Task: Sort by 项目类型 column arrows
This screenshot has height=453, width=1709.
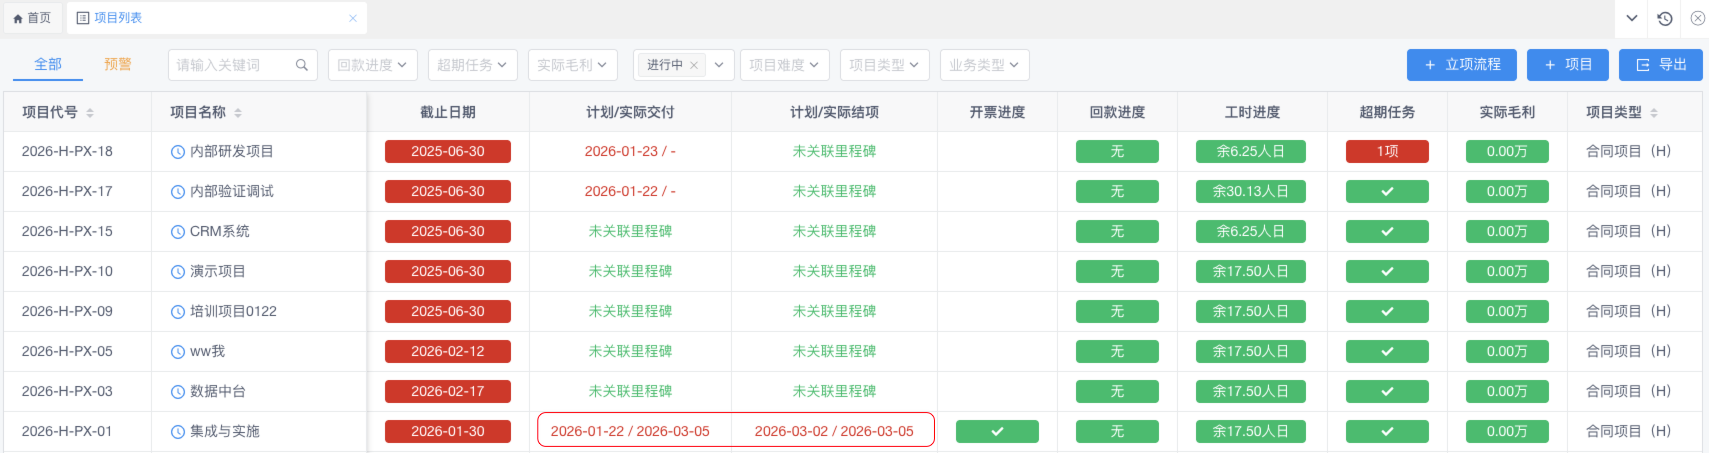Action: 1654,113
